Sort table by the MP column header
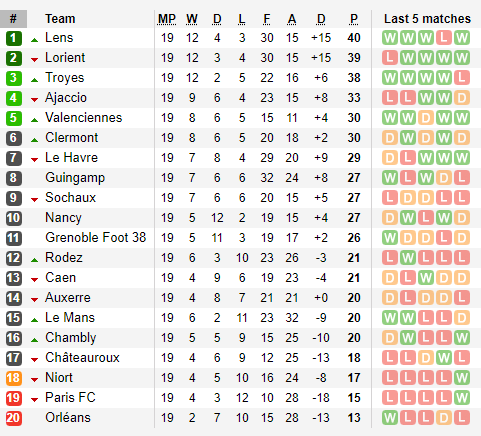The height and width of the screenshot is (436, 481). click(x=167, y=19)
